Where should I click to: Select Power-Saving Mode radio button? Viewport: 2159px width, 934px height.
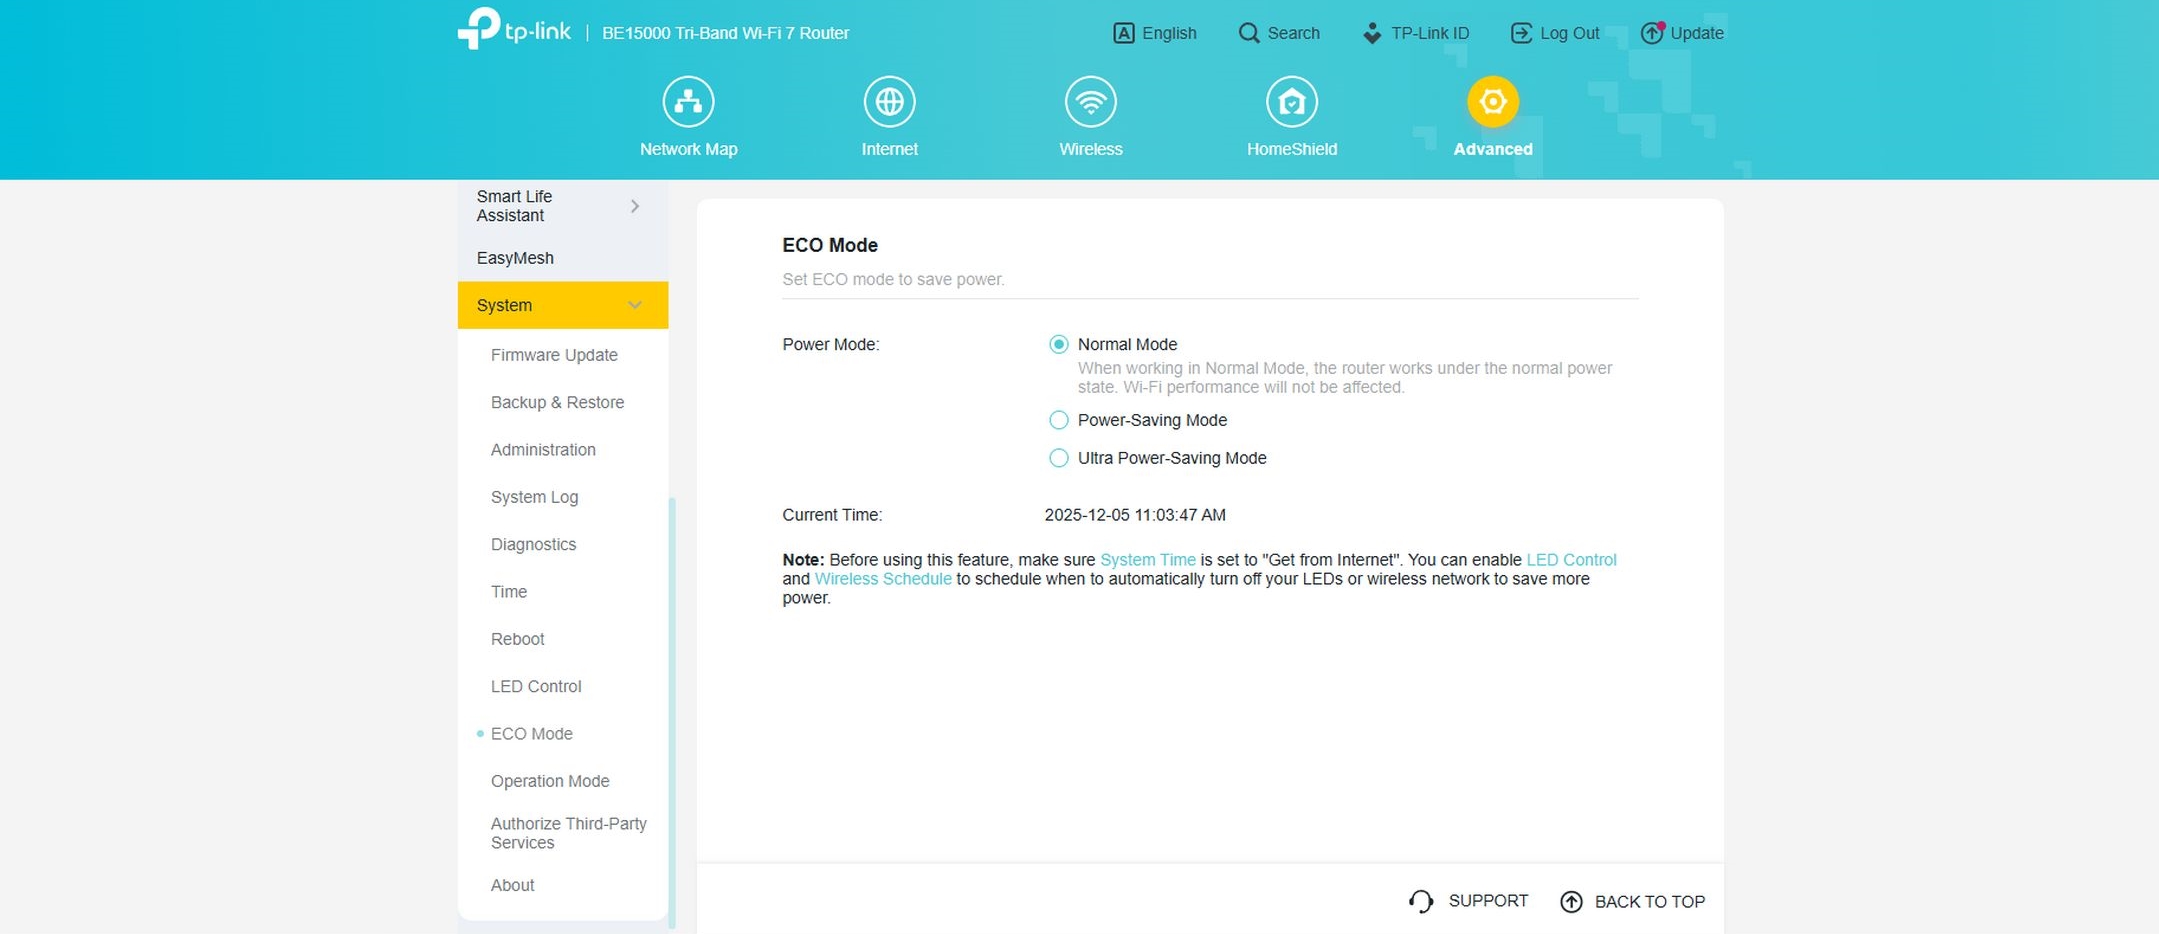1058,420
